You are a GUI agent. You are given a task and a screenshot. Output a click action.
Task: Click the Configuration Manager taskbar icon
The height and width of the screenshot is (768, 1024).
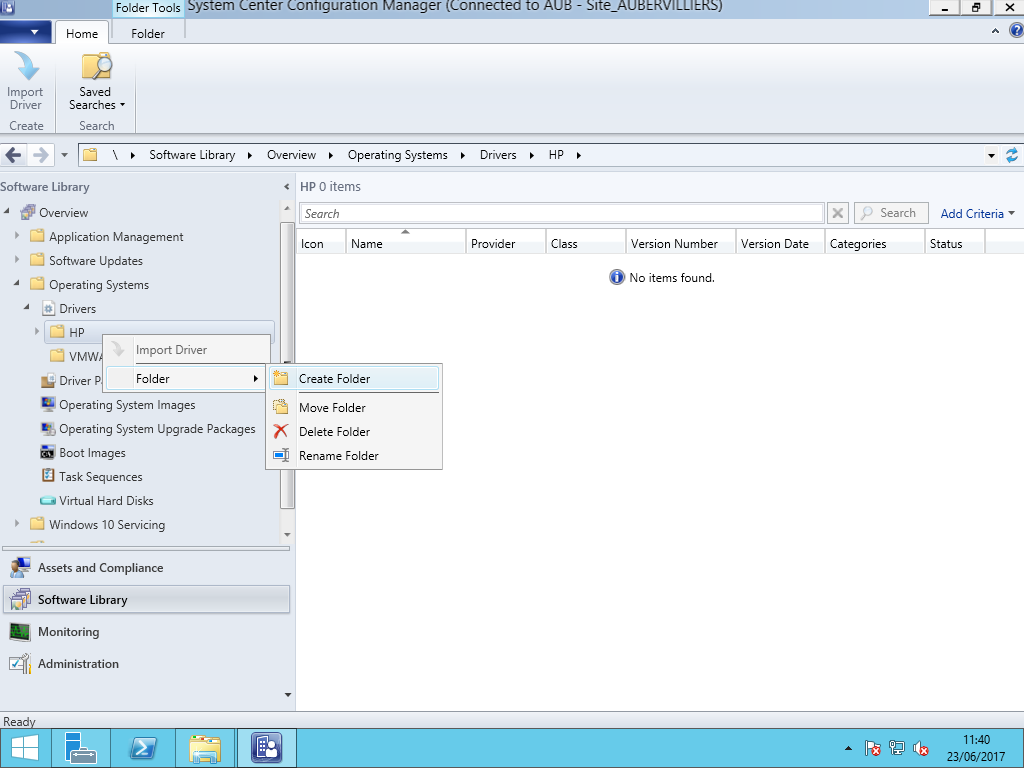(x=266, y=748)
